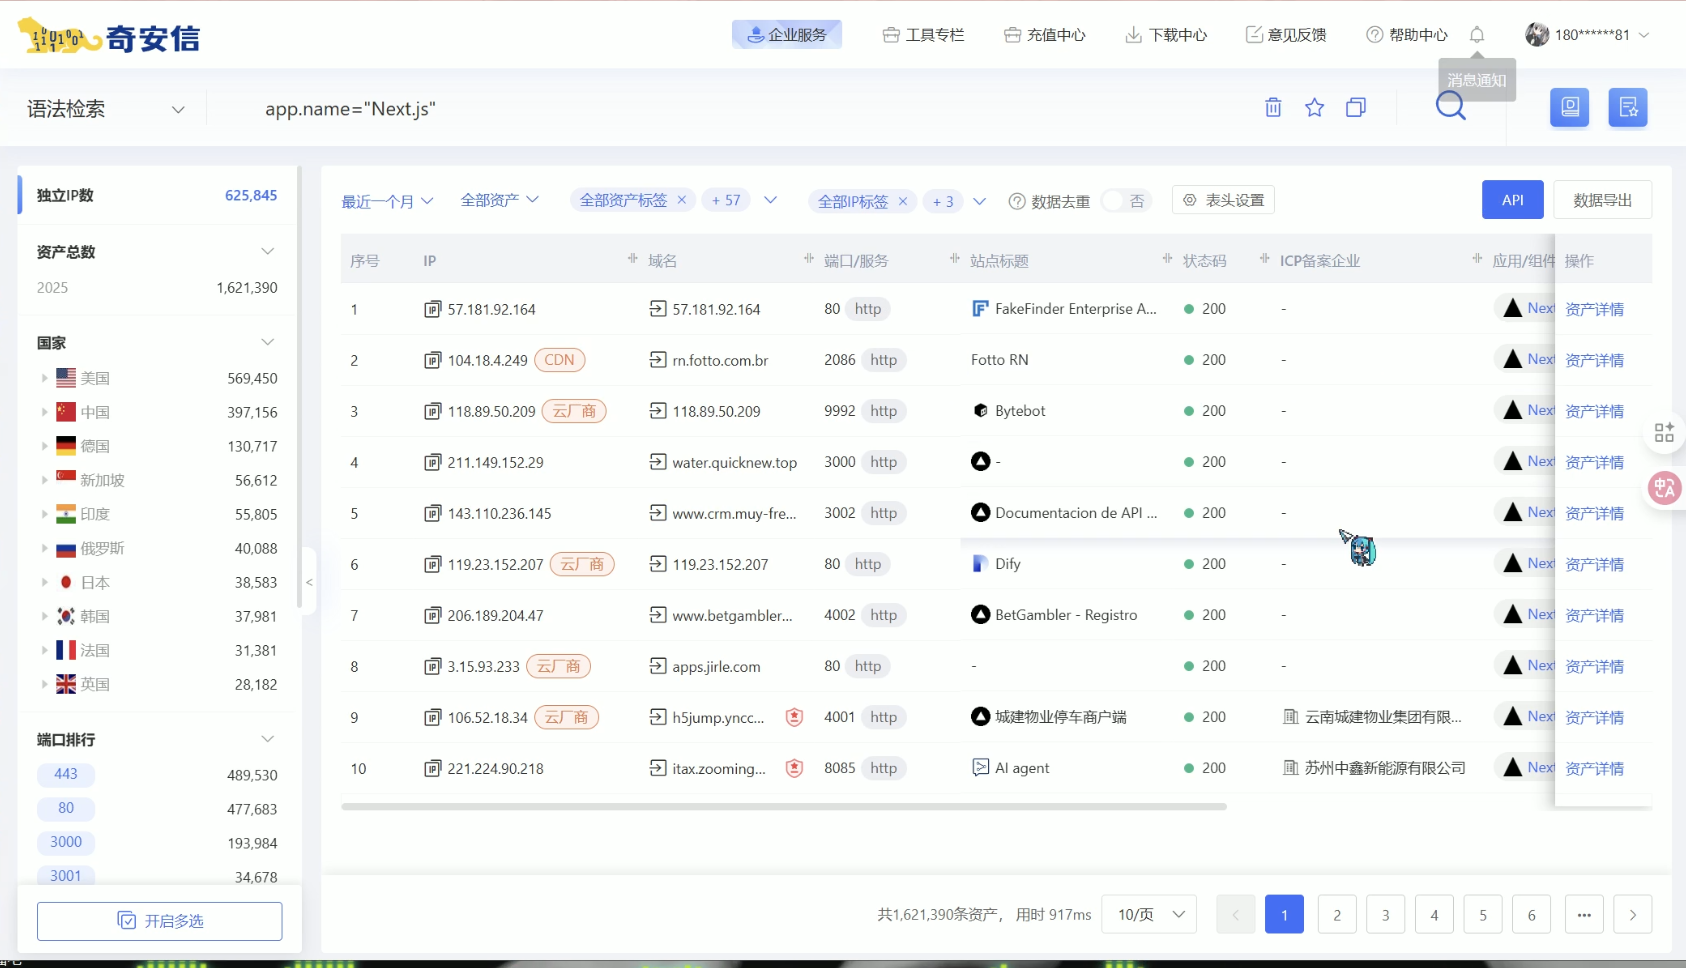Open the 10/页 page size dropdown
The image size is (1686, 968).
pyautogui.click(x=1149, y=914)
